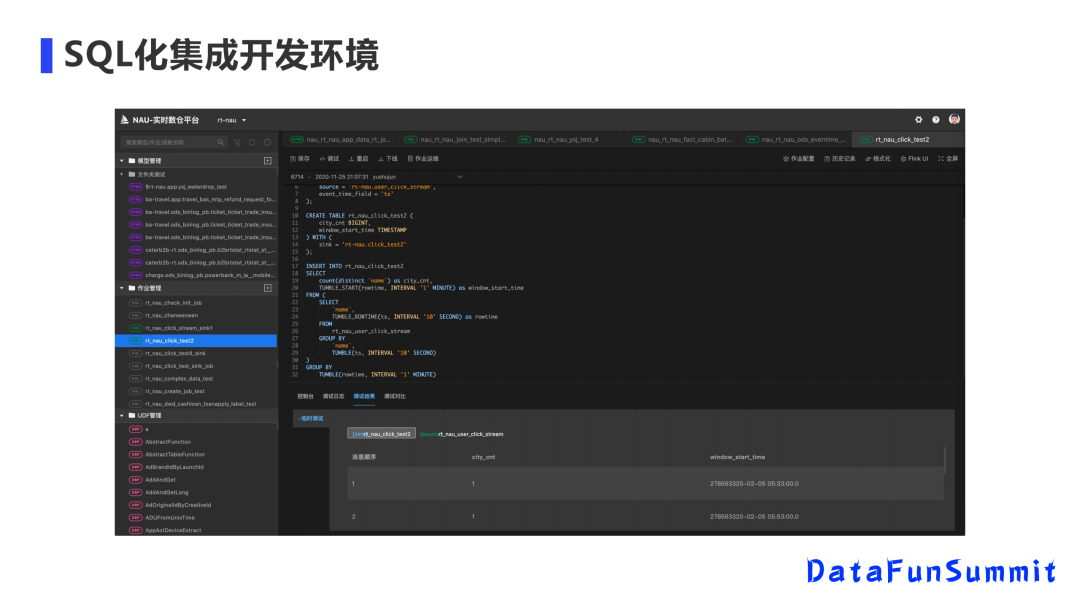
Task: Click the UDF badge icon beside AddAndGet
Action: coord(136,480)
